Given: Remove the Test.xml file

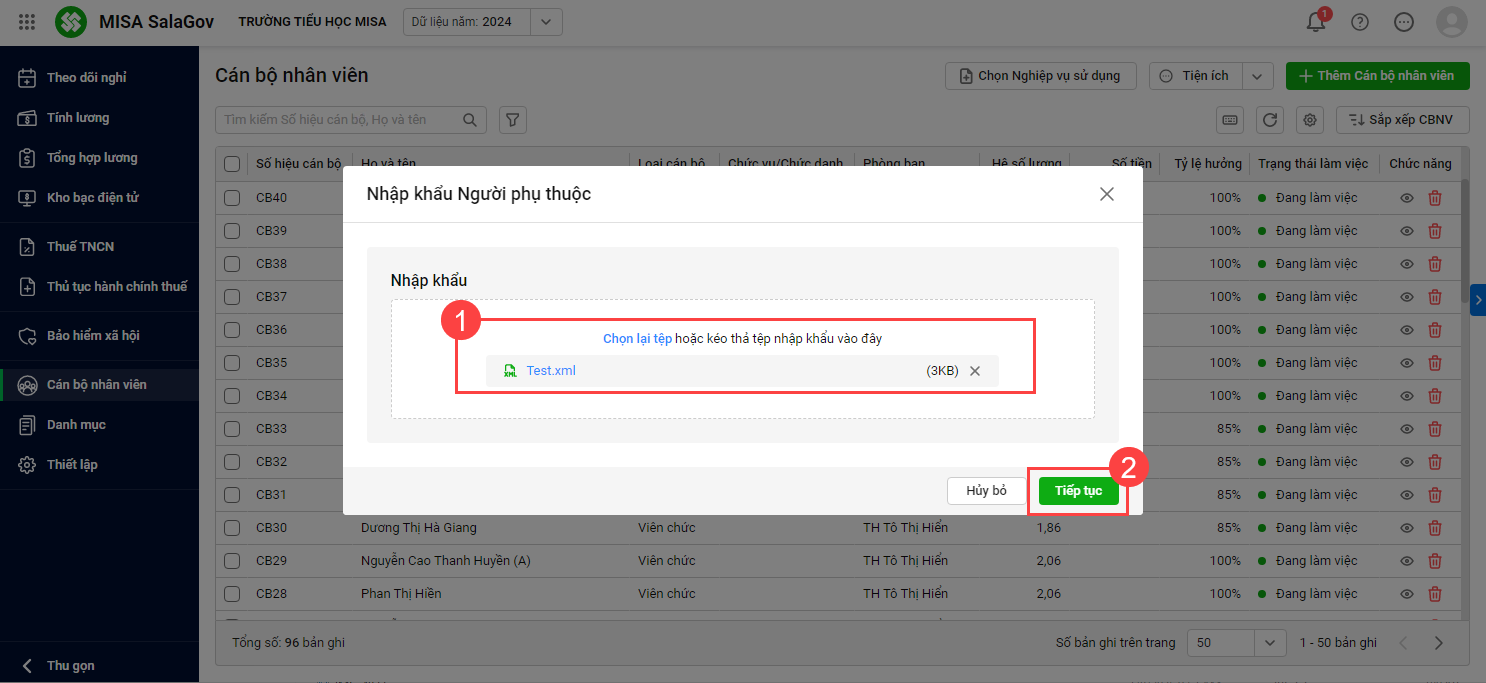Looking at the screenshot, I should (975, 371).
